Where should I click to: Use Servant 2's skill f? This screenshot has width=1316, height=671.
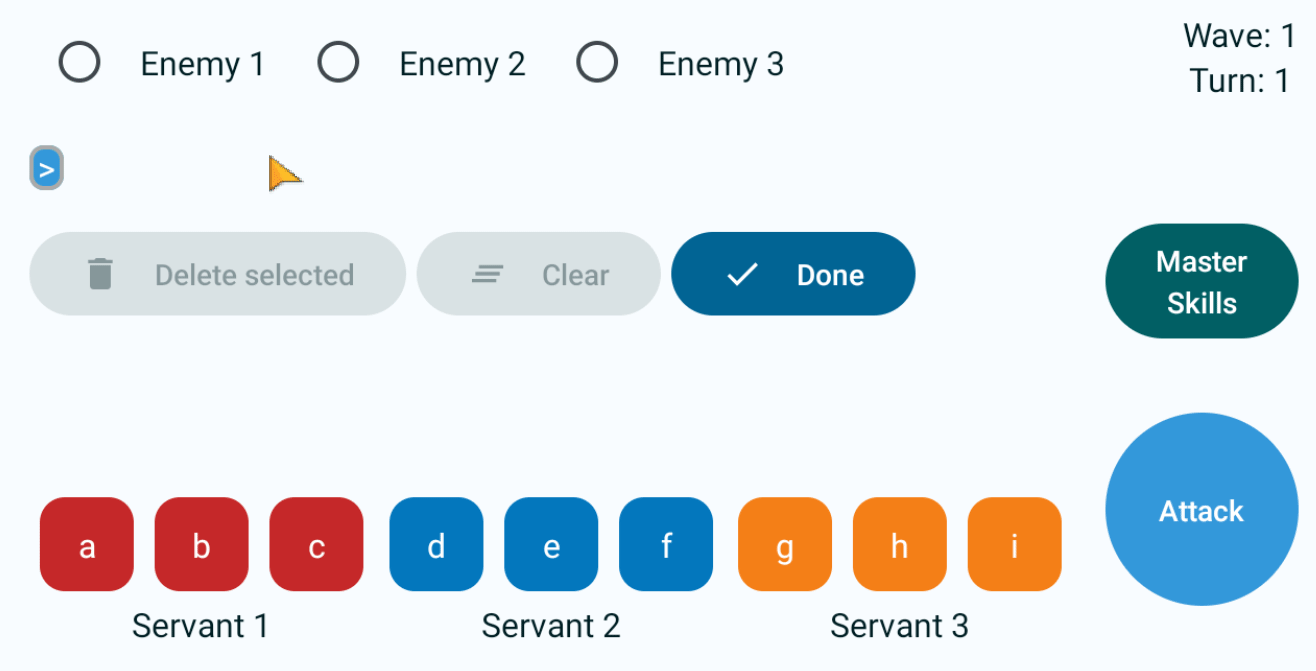pyautogui.click(x=666, y=544)
